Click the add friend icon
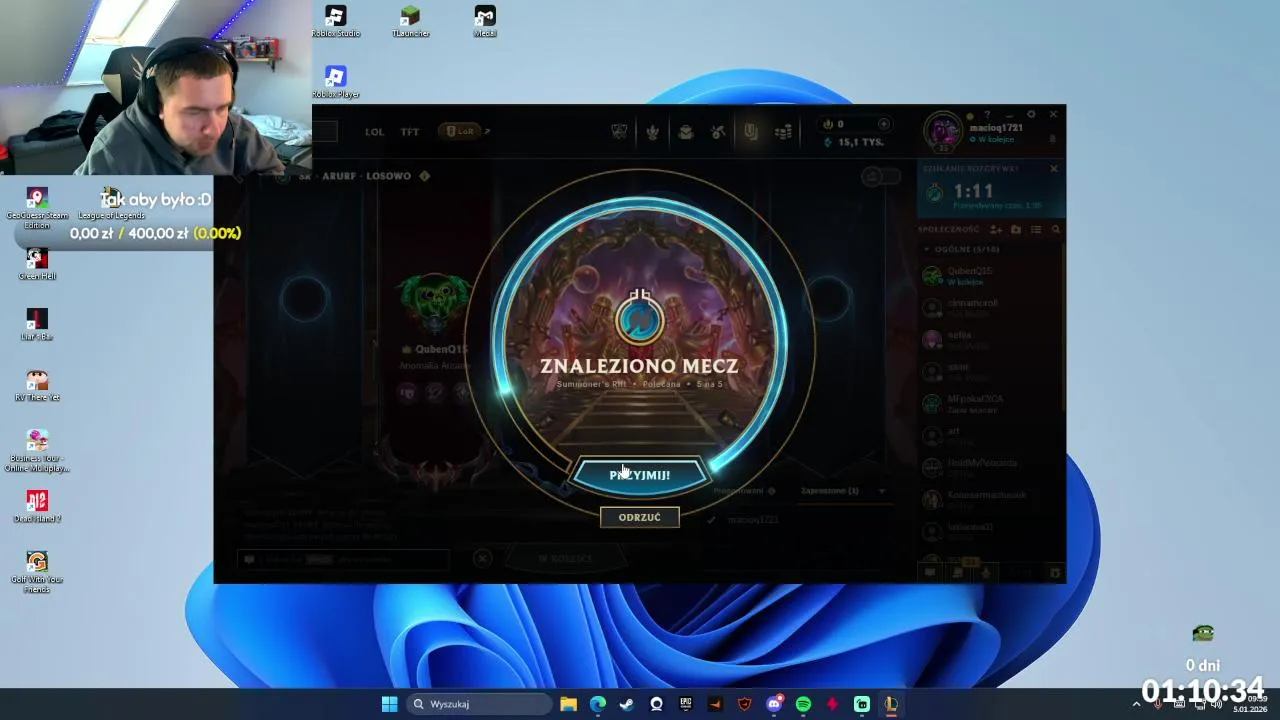Viewport: 1280px width, 720px height. 995,229
